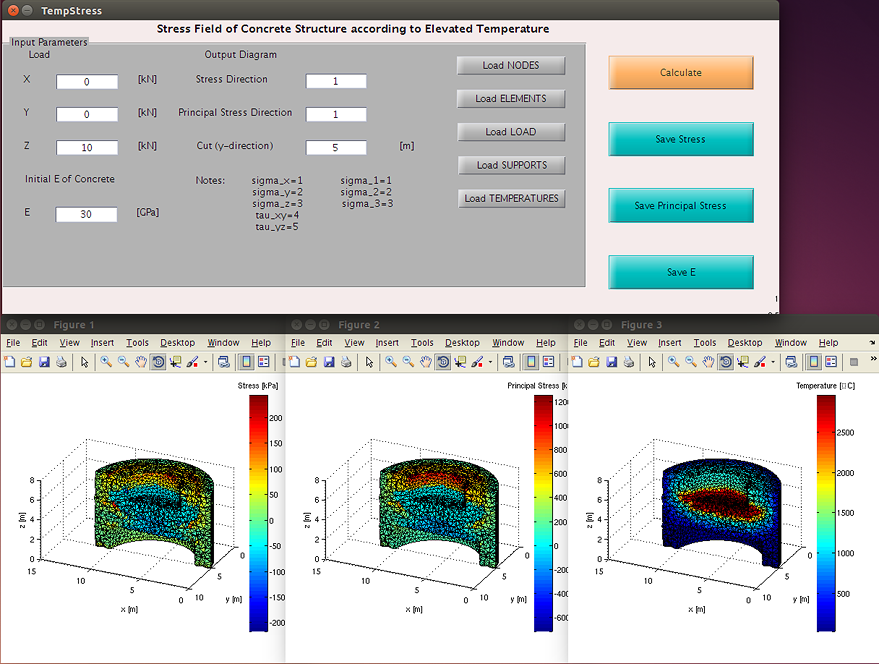Click dock arrow in Figure 3 menu bar
Screen dimensions: 879x664
click(x=872, y=343)
